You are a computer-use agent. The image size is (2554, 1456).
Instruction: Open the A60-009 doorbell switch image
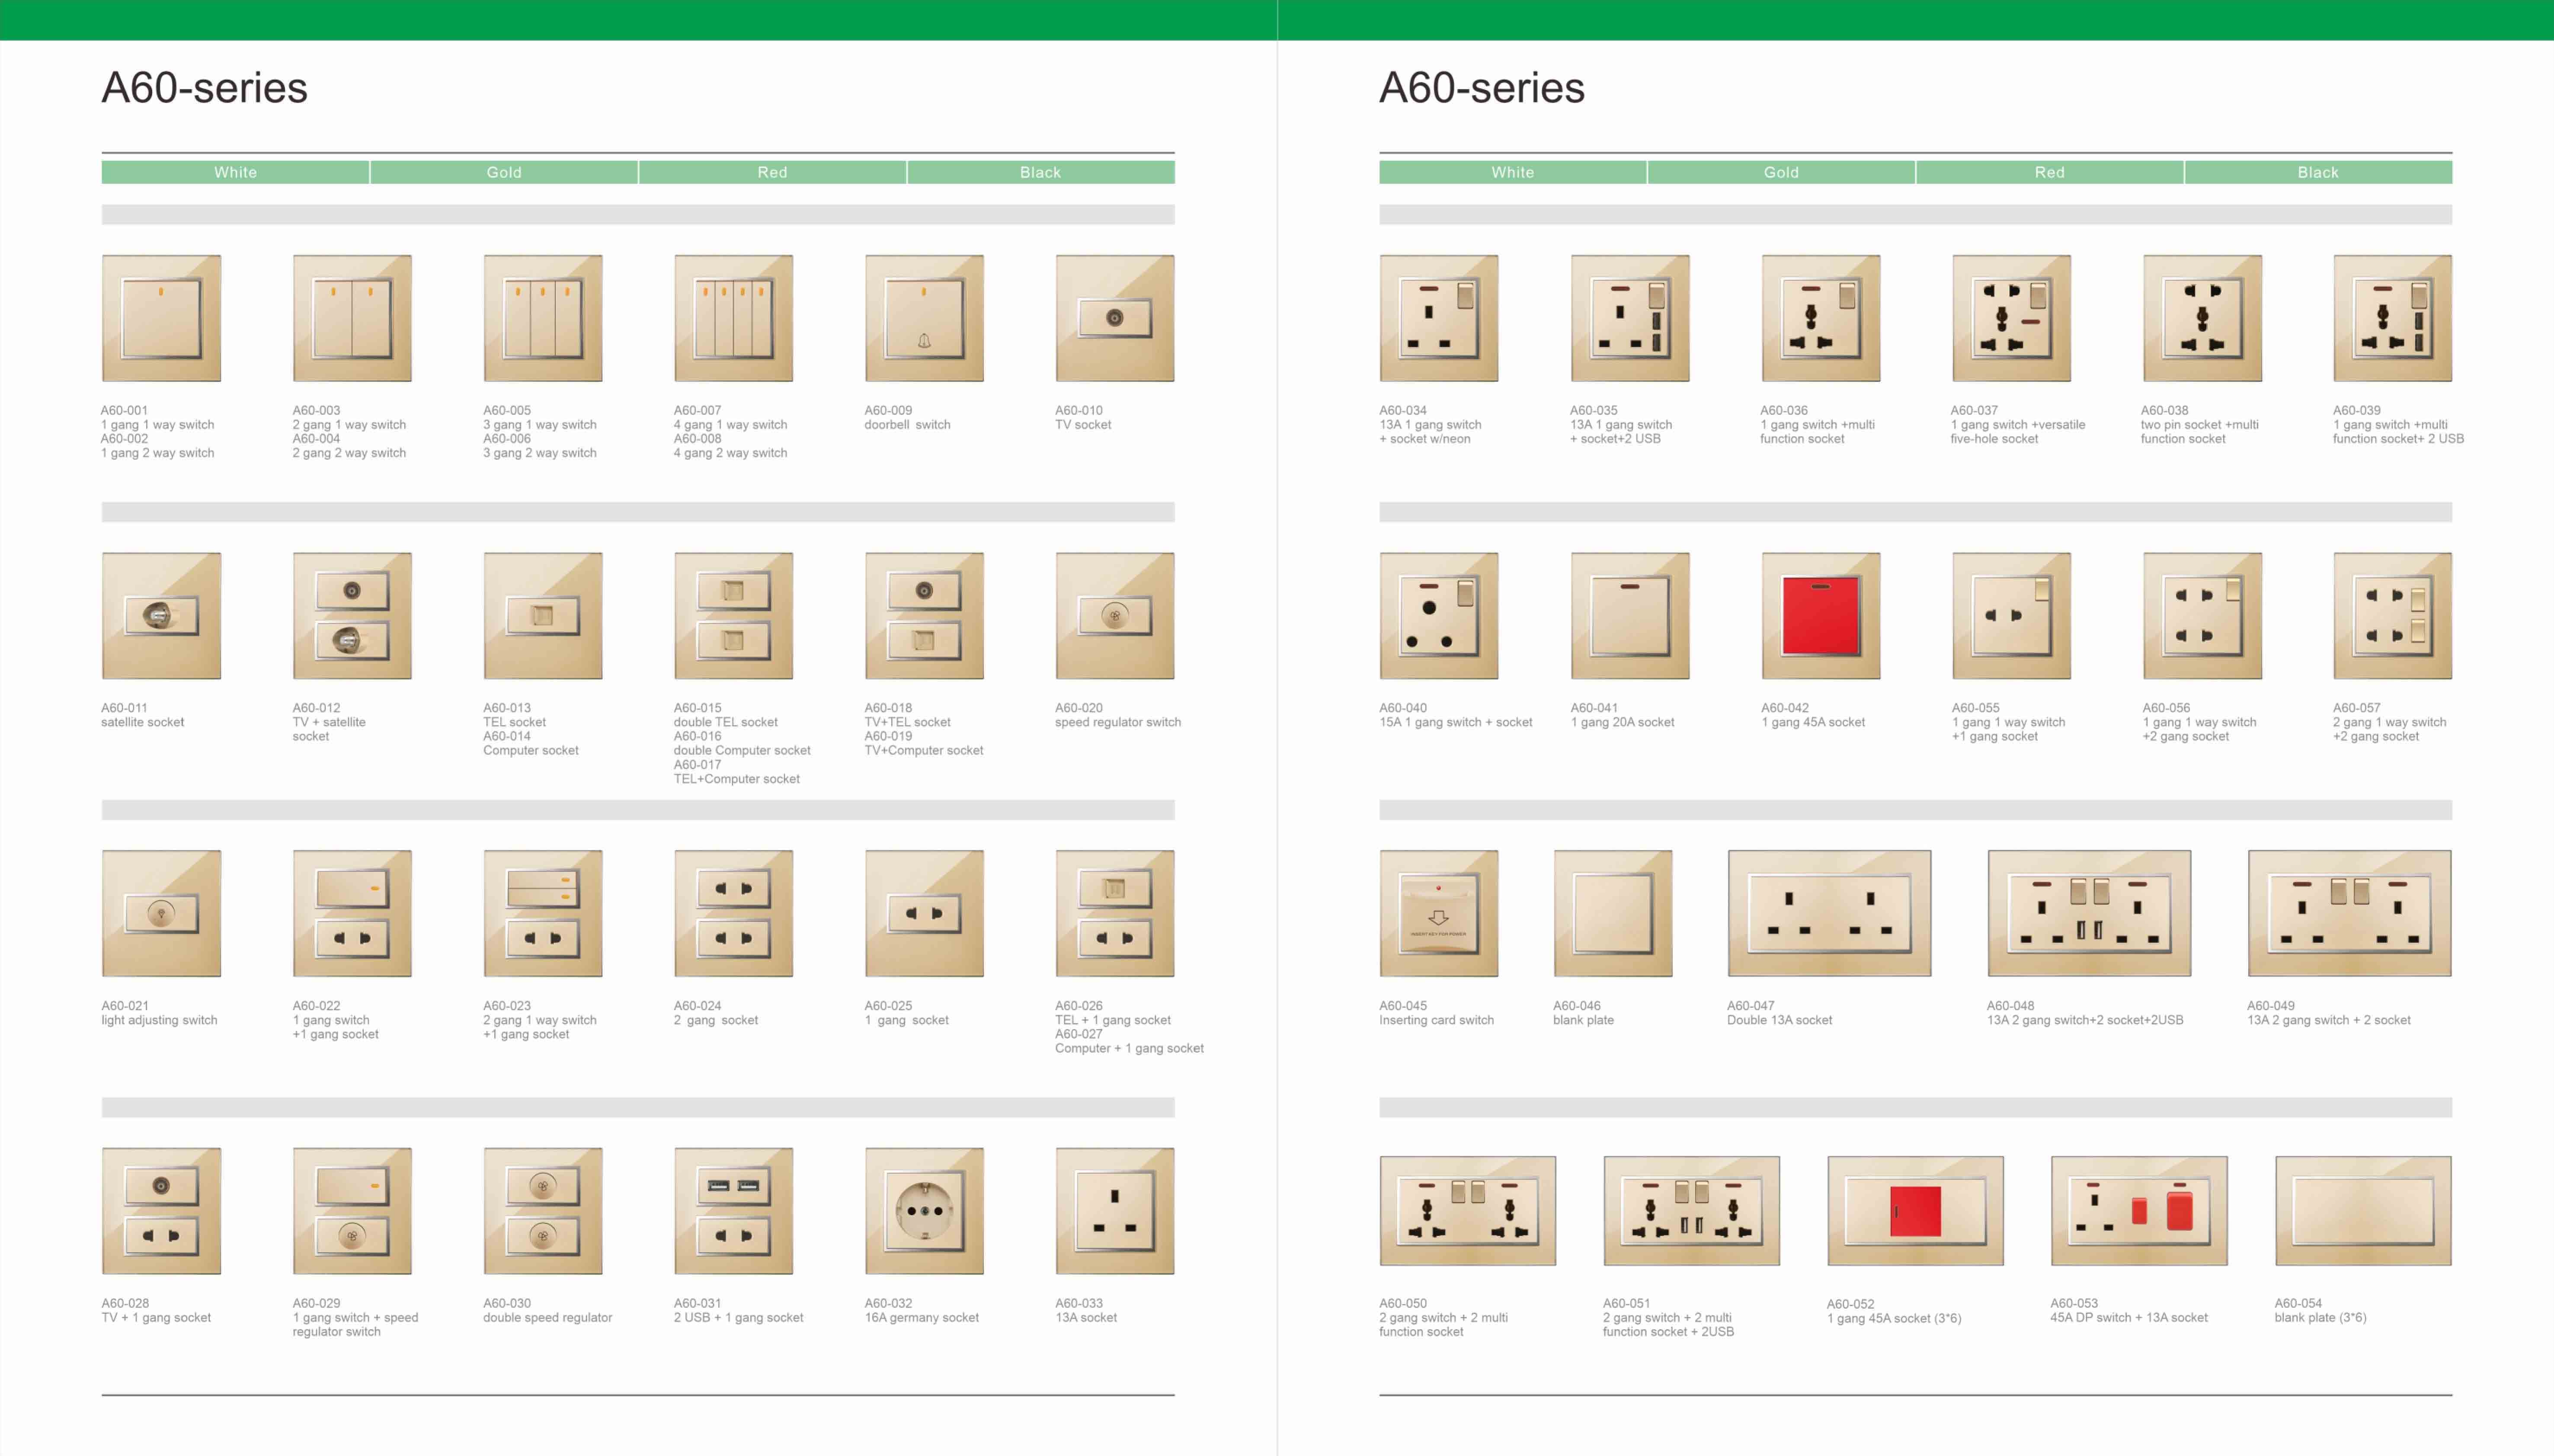tap(924, 318)
